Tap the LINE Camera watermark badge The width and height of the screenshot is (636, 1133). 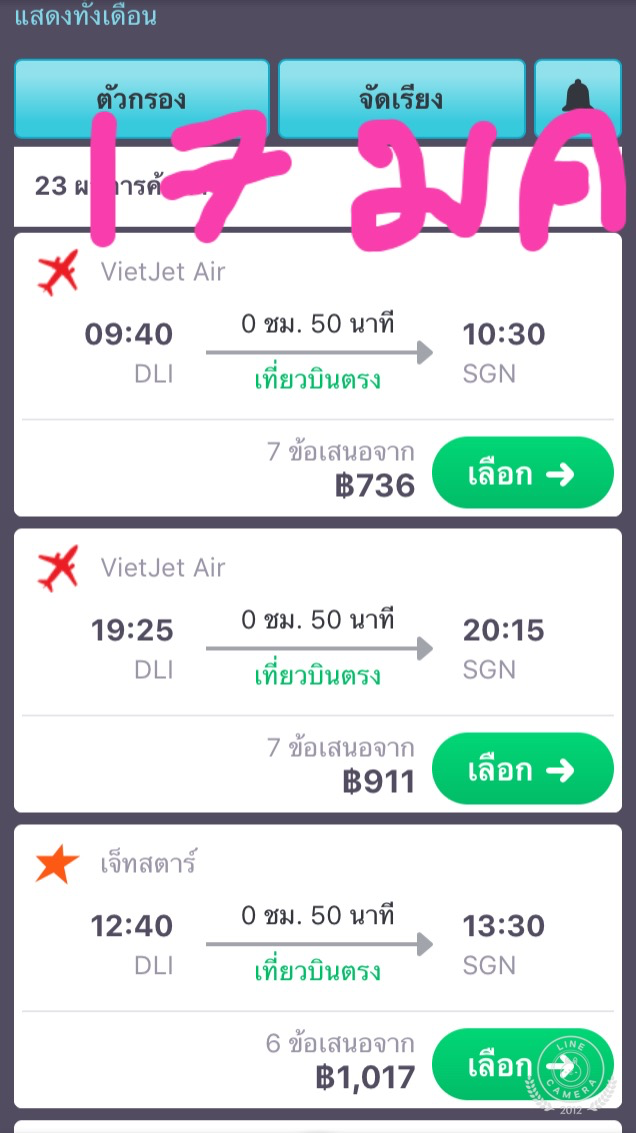tap(570, 1070)
